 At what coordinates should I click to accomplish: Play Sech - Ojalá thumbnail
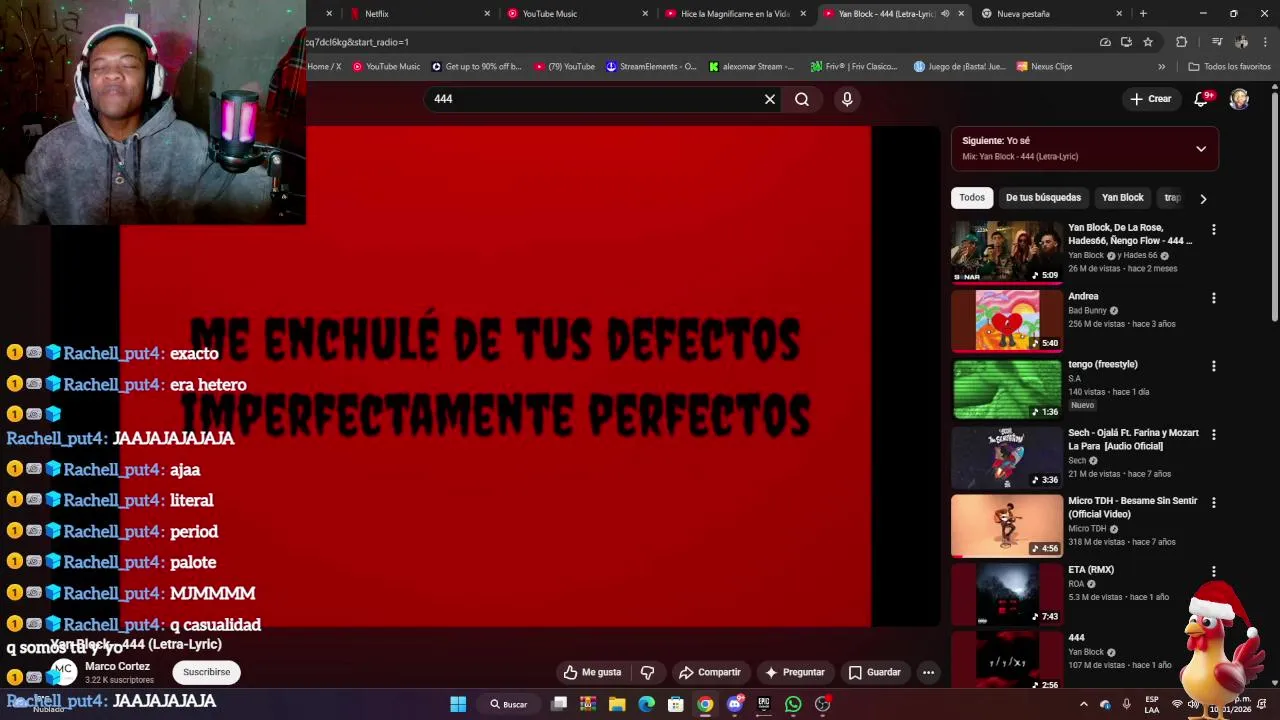(1007, 457)
